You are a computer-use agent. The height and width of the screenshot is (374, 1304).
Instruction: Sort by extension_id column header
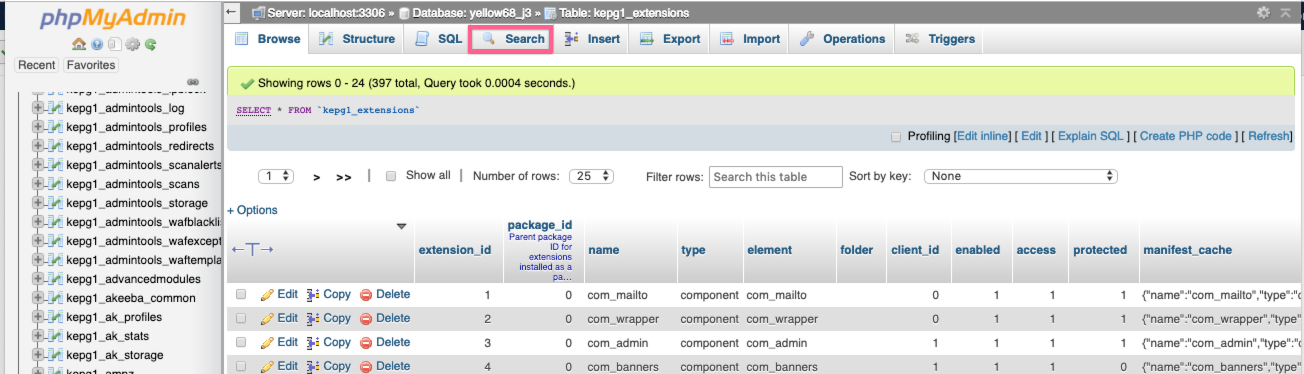pos(454,250)
